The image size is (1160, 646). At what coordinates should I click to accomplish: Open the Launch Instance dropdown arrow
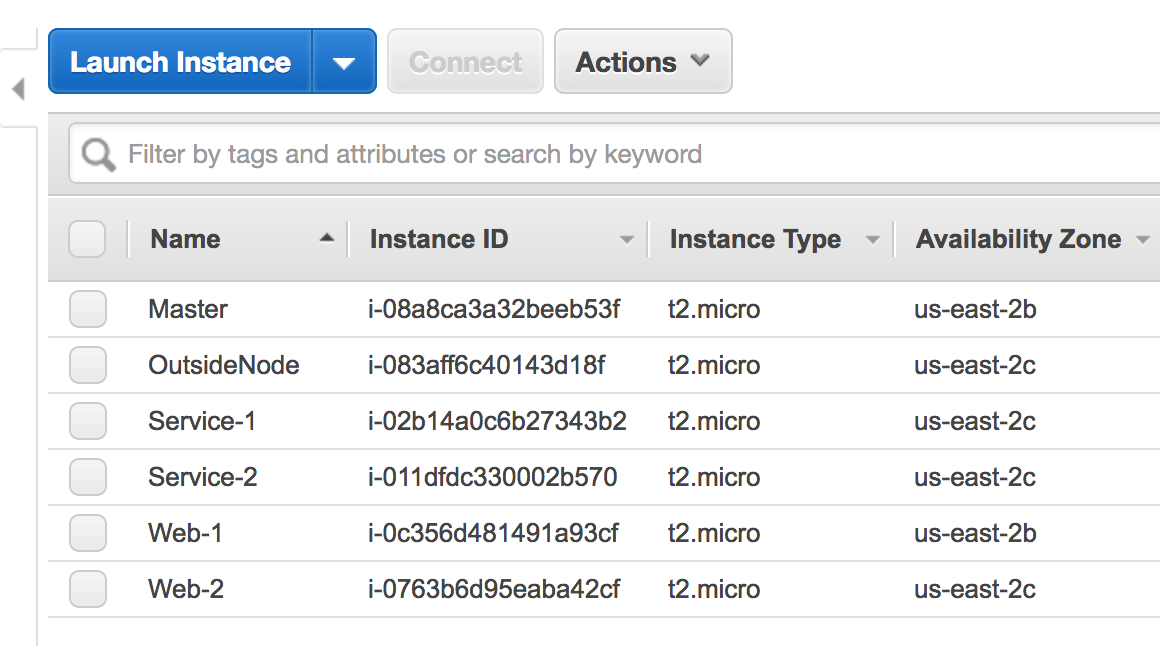coord(344,62)
